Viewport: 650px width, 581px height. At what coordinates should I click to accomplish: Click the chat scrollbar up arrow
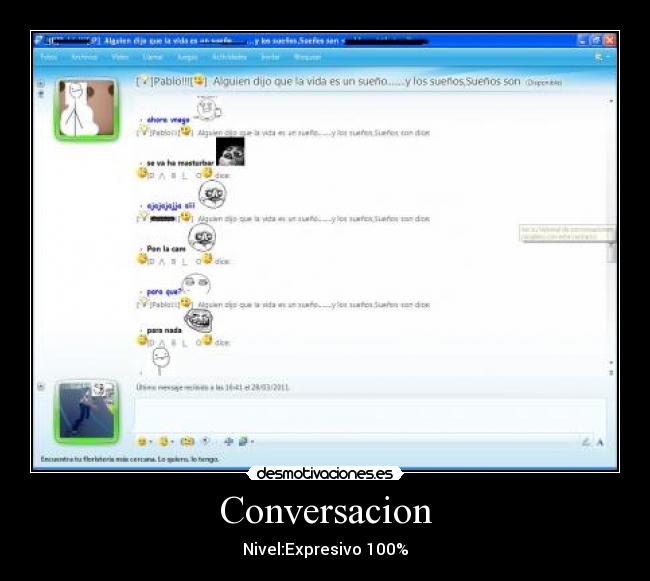pos(611,101)
